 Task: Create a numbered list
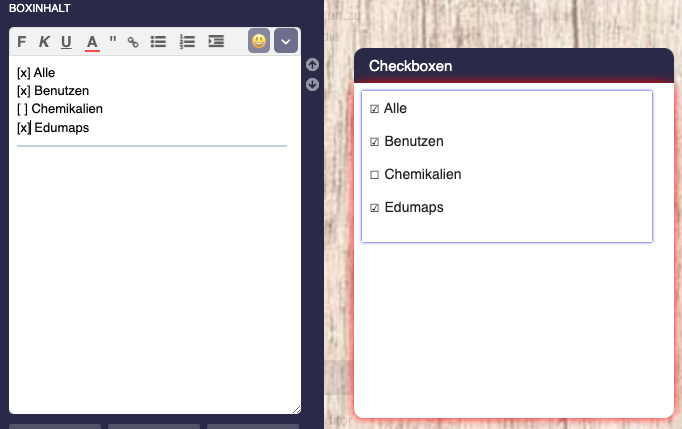coord(187,42)
